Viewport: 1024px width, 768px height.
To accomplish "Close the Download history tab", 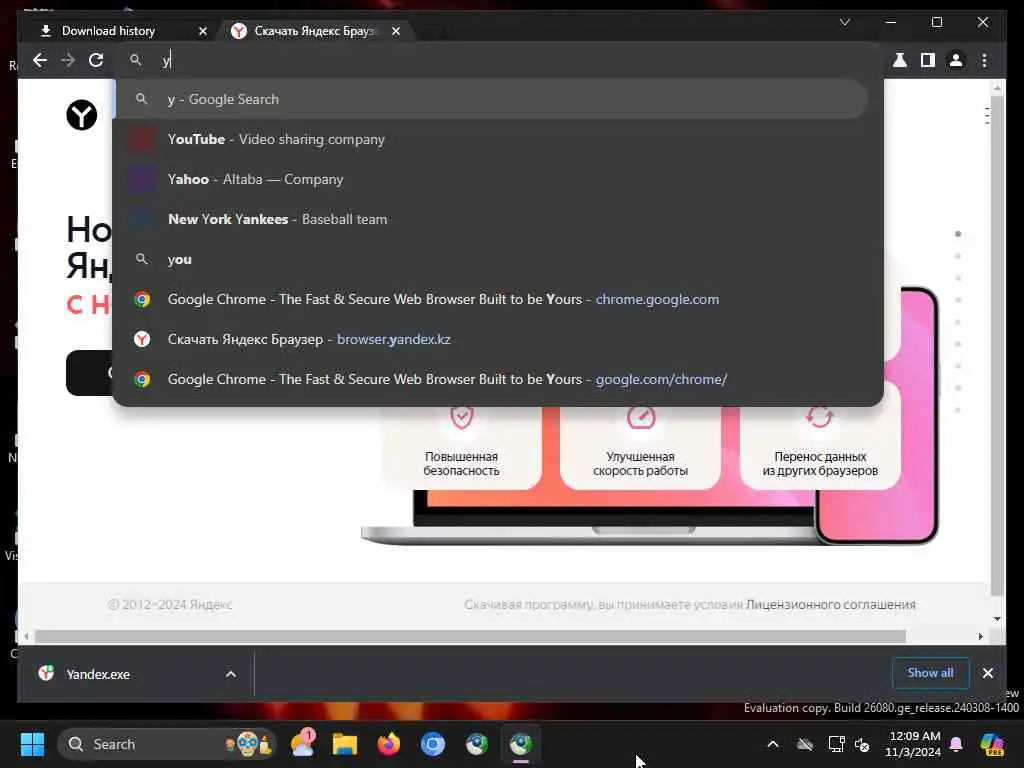I will click(203, 31).
